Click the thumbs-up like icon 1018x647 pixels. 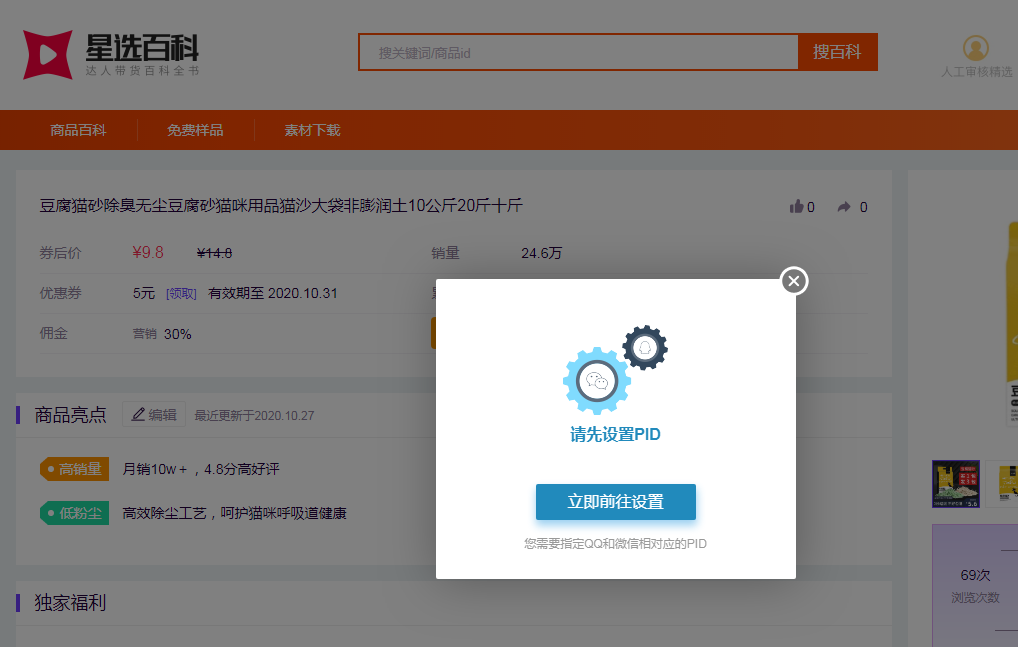point(797,207)
